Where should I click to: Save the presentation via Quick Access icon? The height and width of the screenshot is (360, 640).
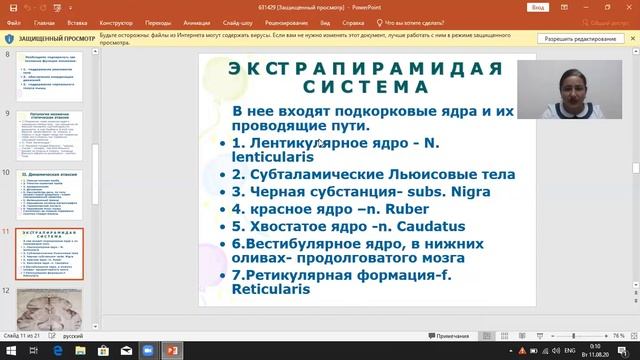click(x=13, y=8)
